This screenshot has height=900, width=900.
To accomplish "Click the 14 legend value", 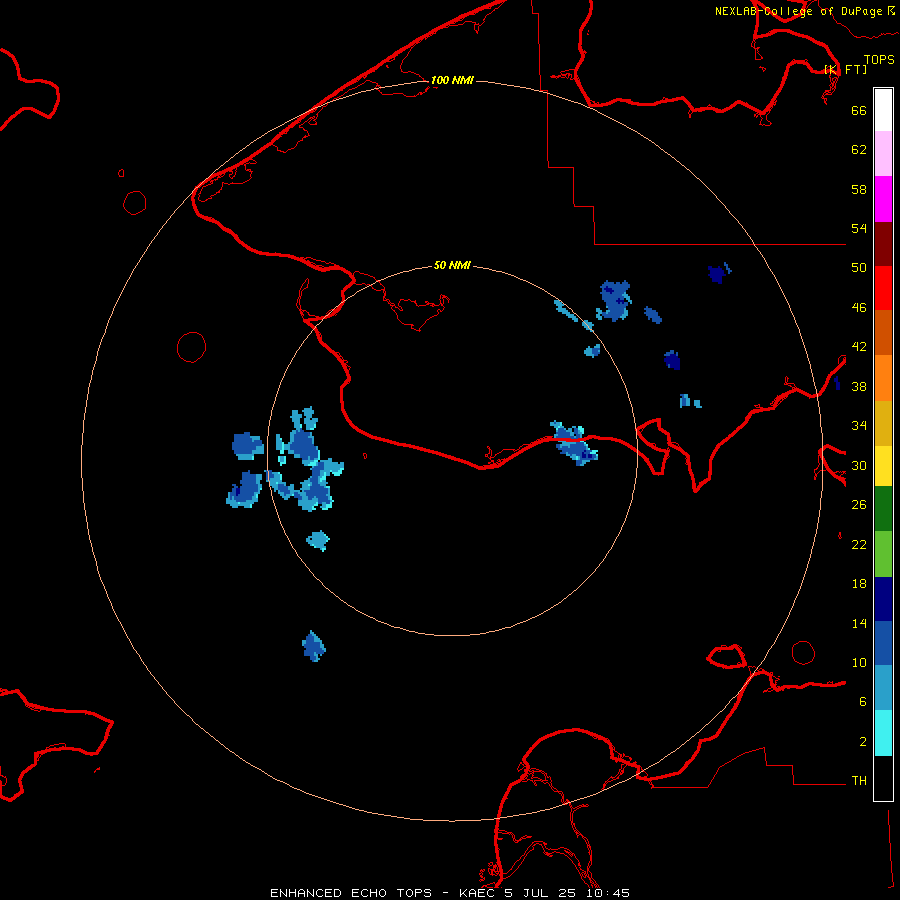I will click(x=859, y=623).
